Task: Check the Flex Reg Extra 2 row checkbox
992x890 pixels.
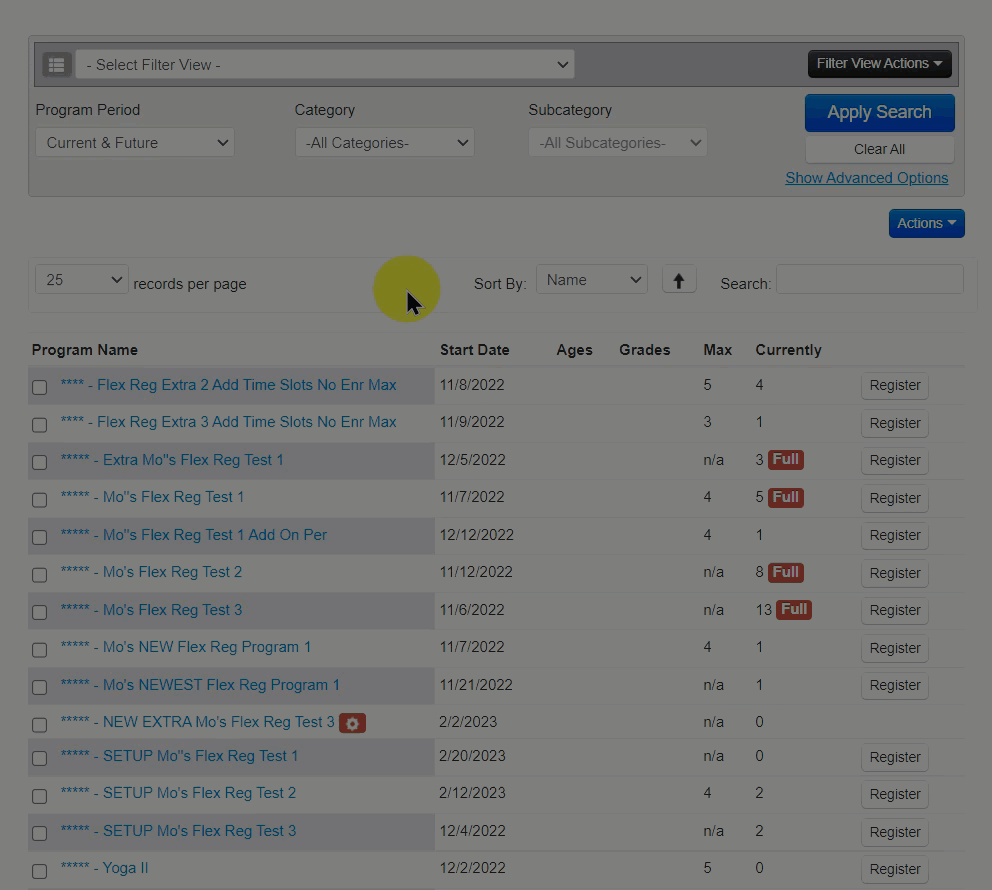Action: [x=40, y=387]
